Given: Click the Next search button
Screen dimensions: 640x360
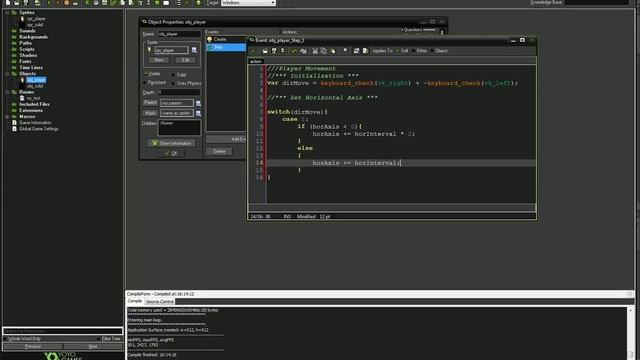Looking at the screenshot, I should 93,346.
